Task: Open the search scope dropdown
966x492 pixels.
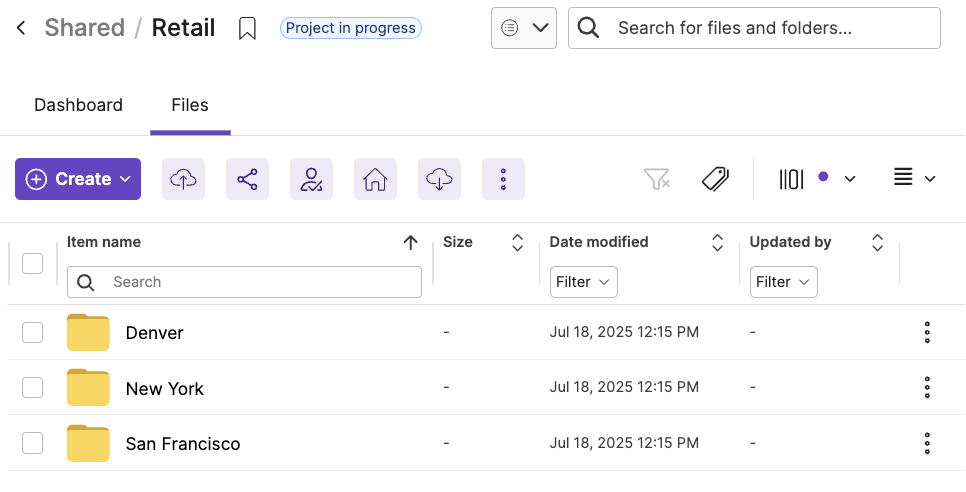Action: point(524,28)
